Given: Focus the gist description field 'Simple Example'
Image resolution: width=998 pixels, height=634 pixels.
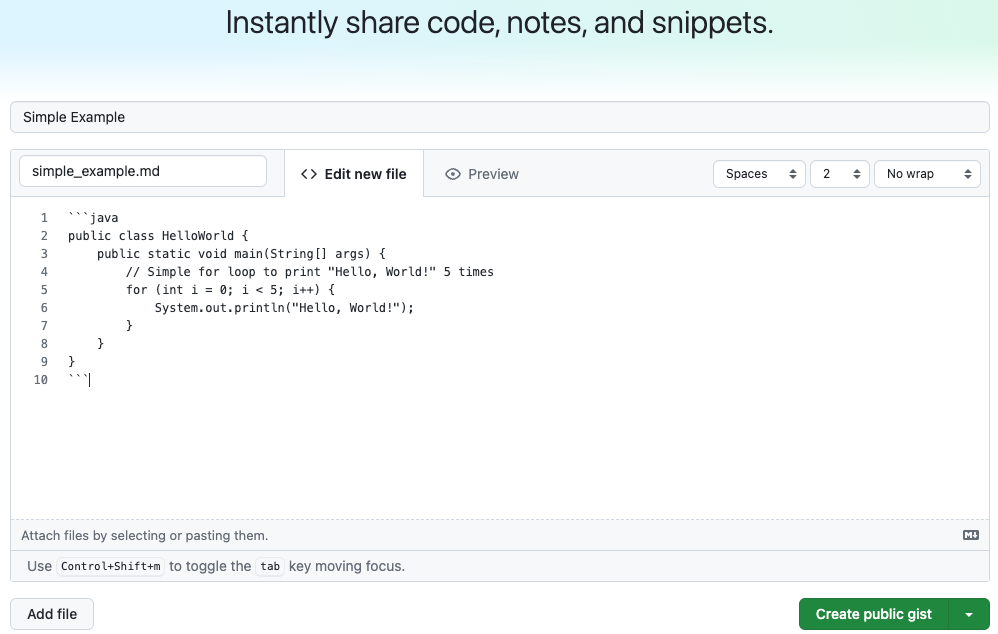Looking at the screenshot, I should coord(500,117).
